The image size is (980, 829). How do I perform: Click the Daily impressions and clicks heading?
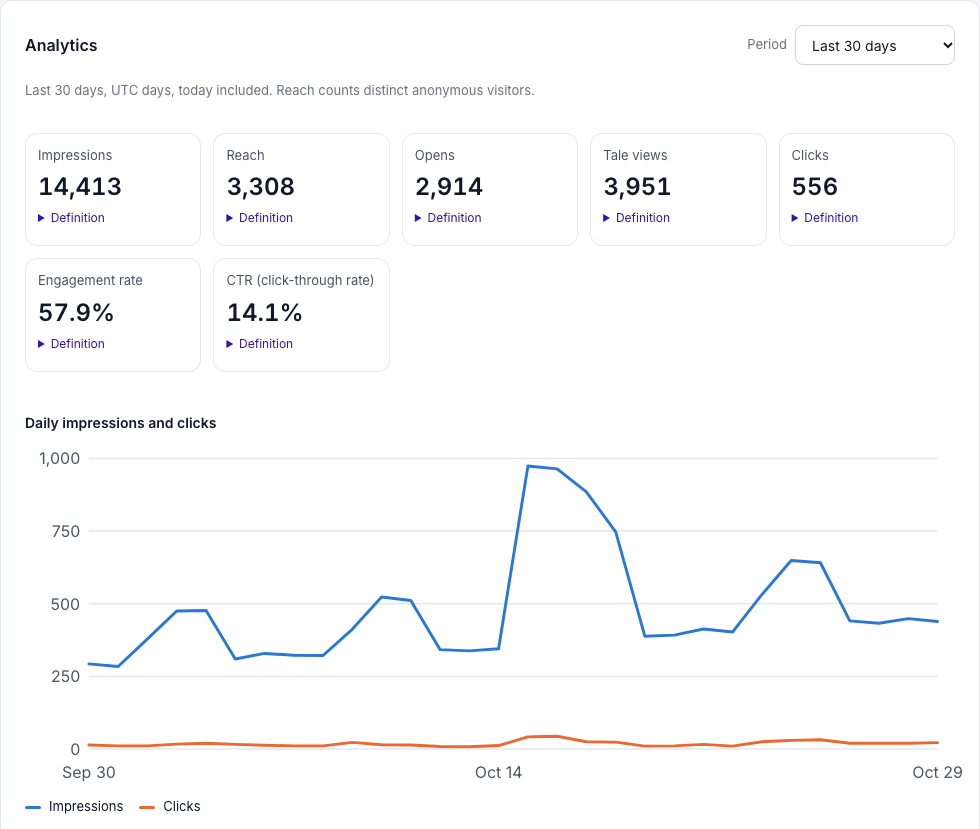121,423
